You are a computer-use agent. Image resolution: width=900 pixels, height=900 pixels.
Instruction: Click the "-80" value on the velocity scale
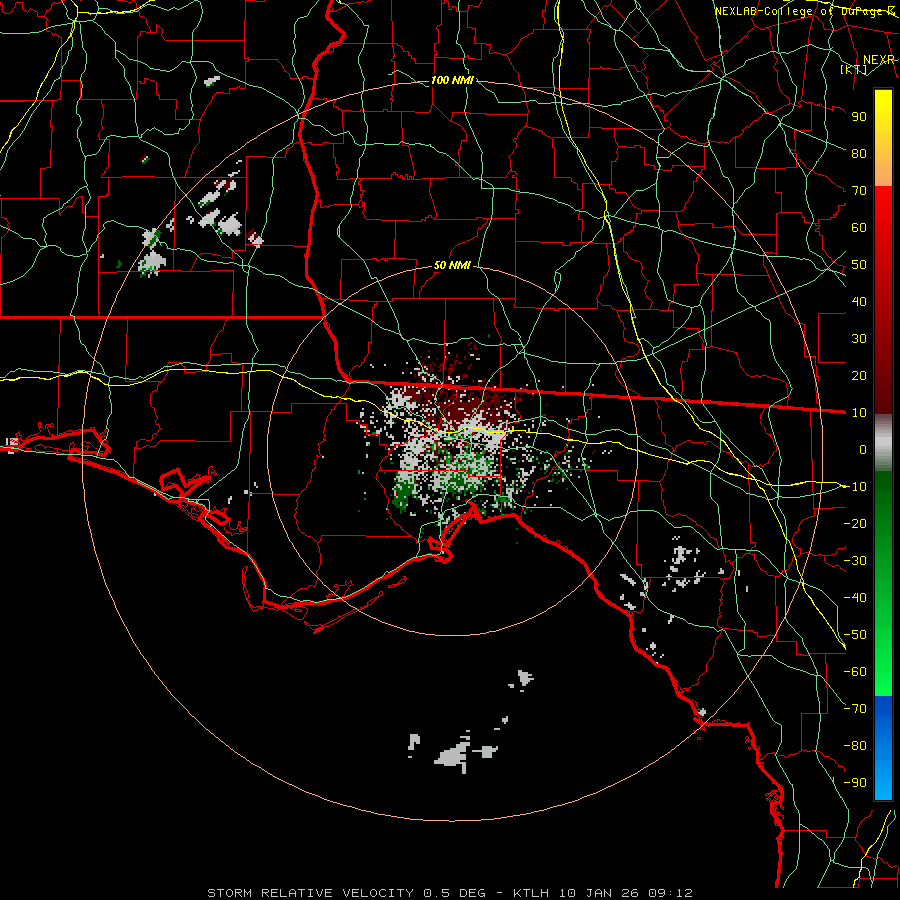click(x=855, y=746)
